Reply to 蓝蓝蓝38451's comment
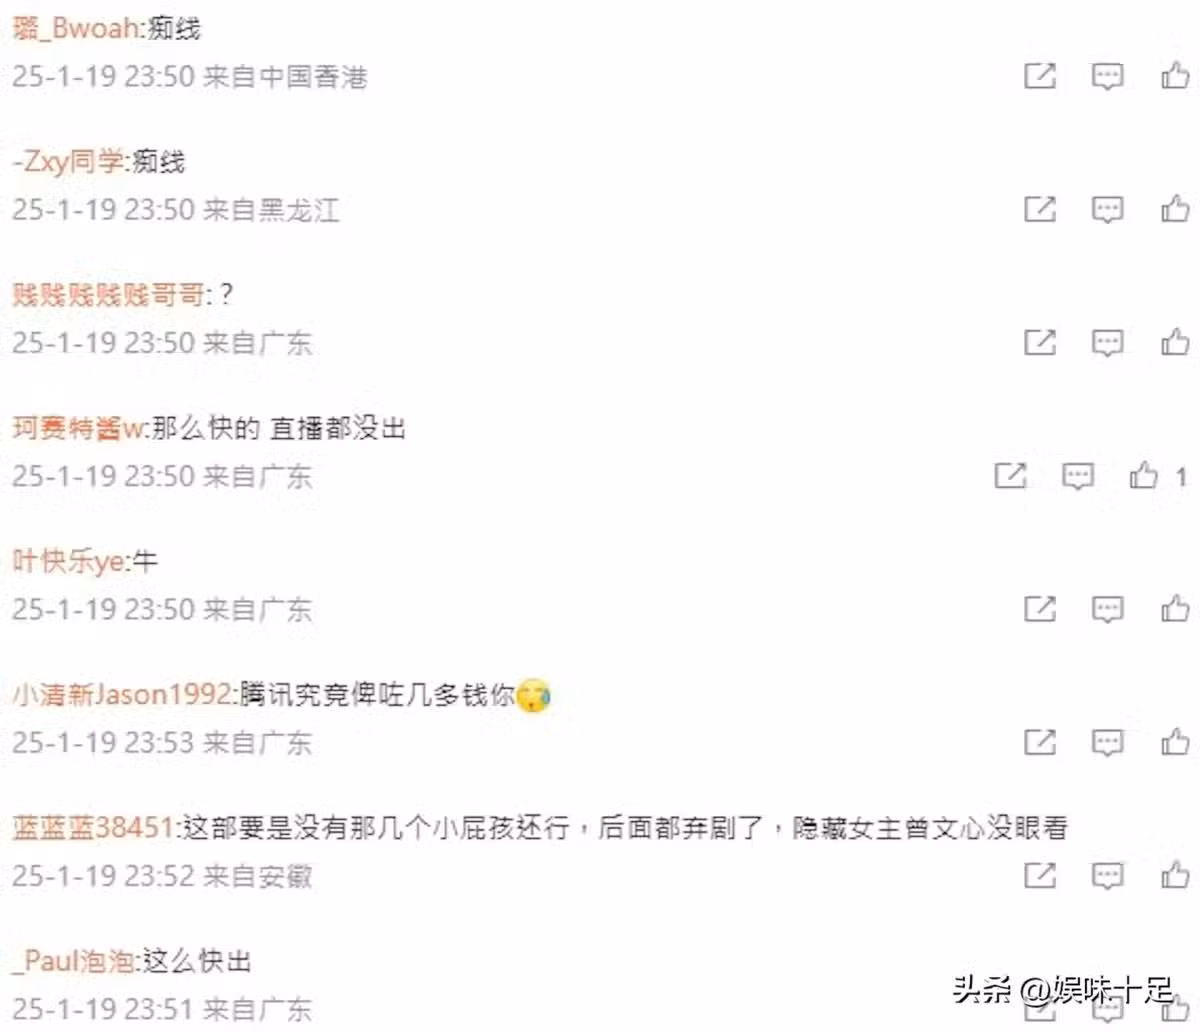 [x=1107, y=876]
